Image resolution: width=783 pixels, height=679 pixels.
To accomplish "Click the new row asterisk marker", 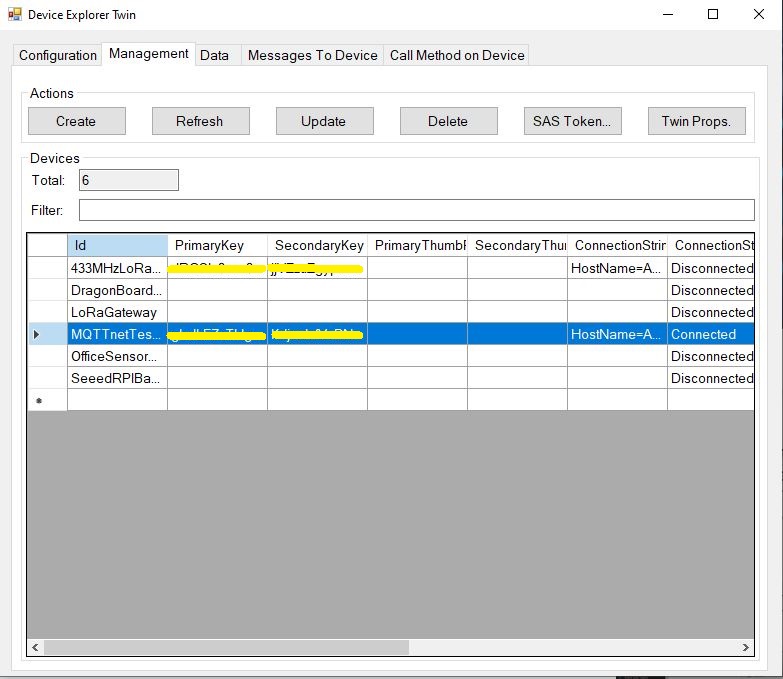I will click(39, 401).
